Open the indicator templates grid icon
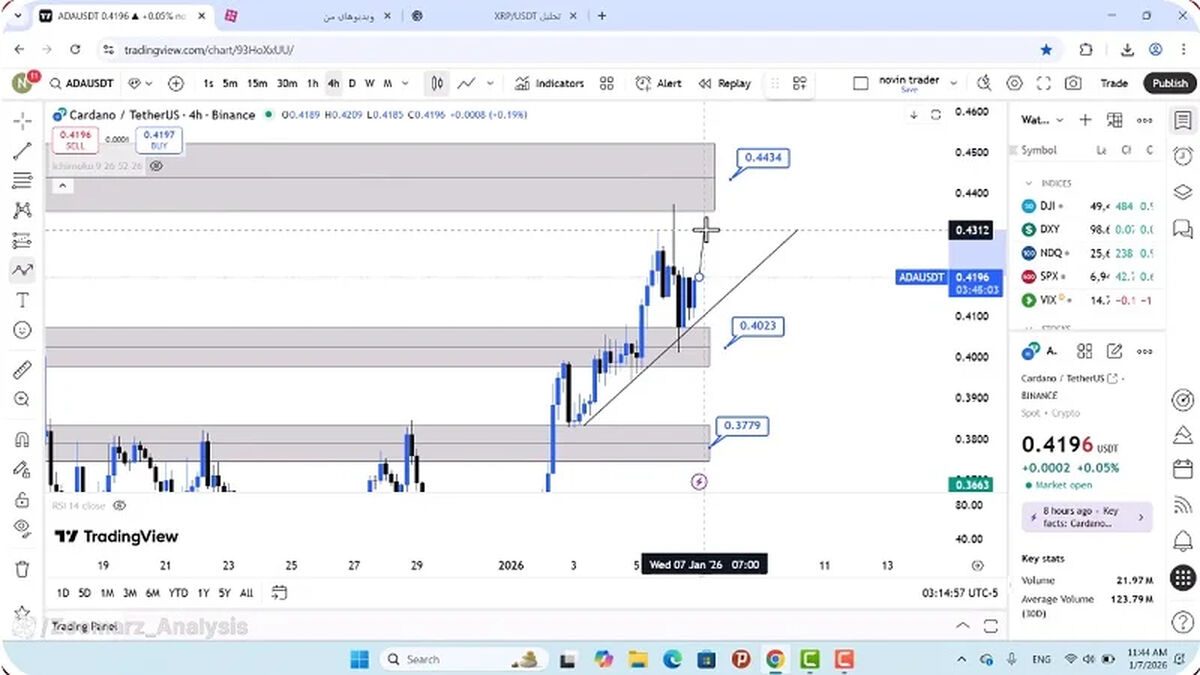The width and height of the screenshot is (1200, 675). point(606,83)
